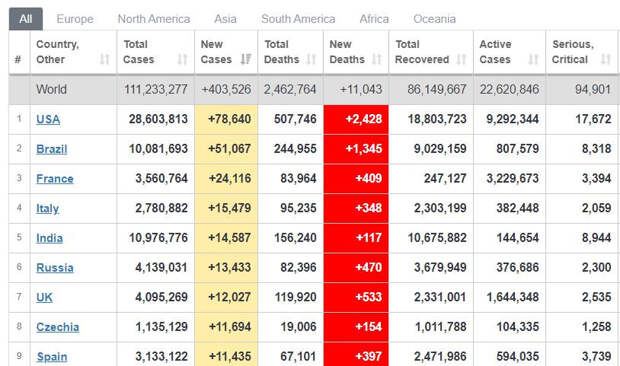Viewport: 620px width, 366px height.
Task: Follow the Czechia link
Action: tap(58, 327)
